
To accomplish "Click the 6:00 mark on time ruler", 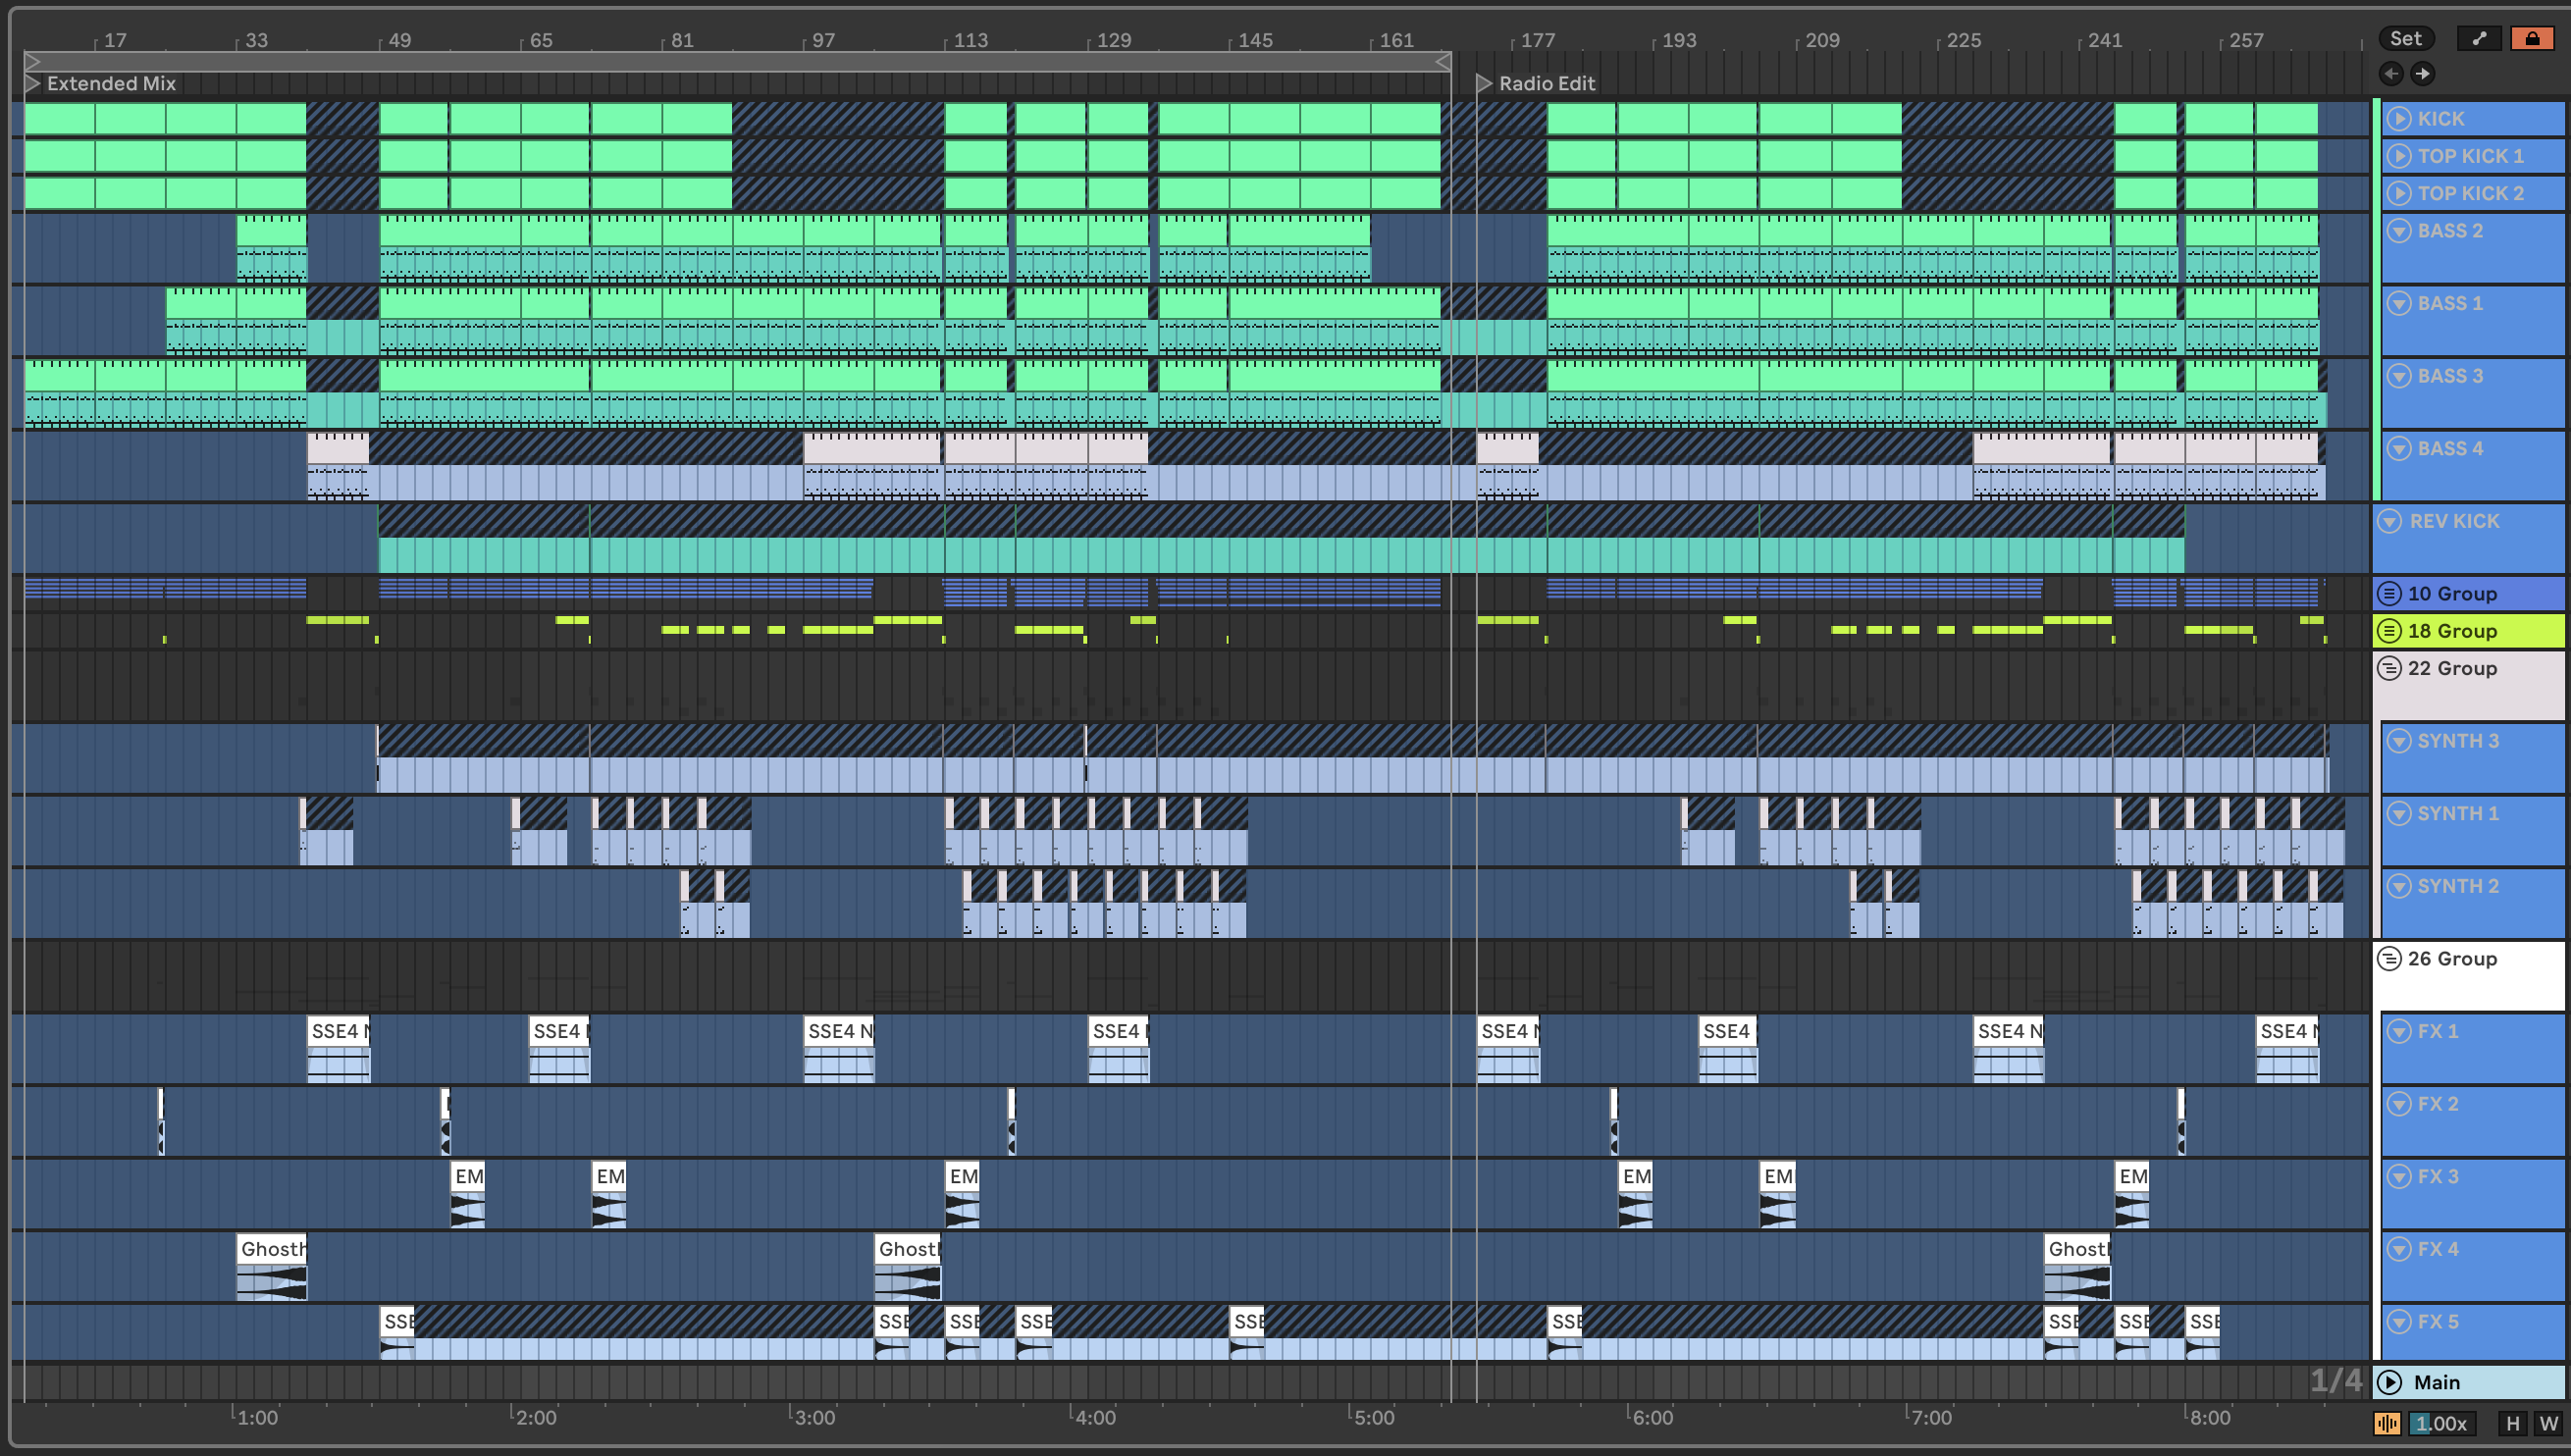I will pyautogui.click(x=1651, y=1417).
